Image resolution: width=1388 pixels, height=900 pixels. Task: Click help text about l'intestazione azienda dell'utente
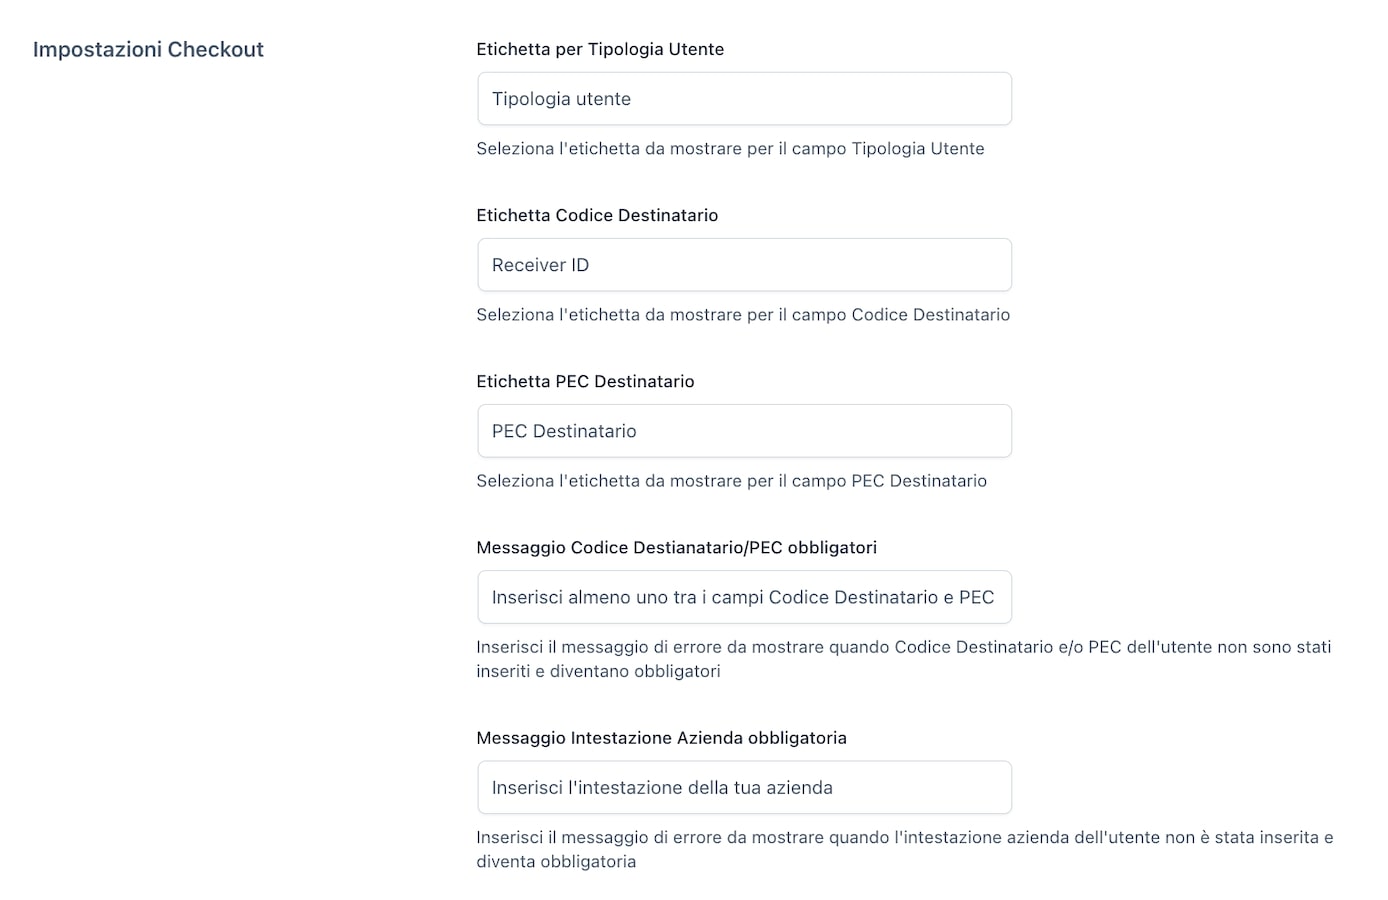point(904,849)
